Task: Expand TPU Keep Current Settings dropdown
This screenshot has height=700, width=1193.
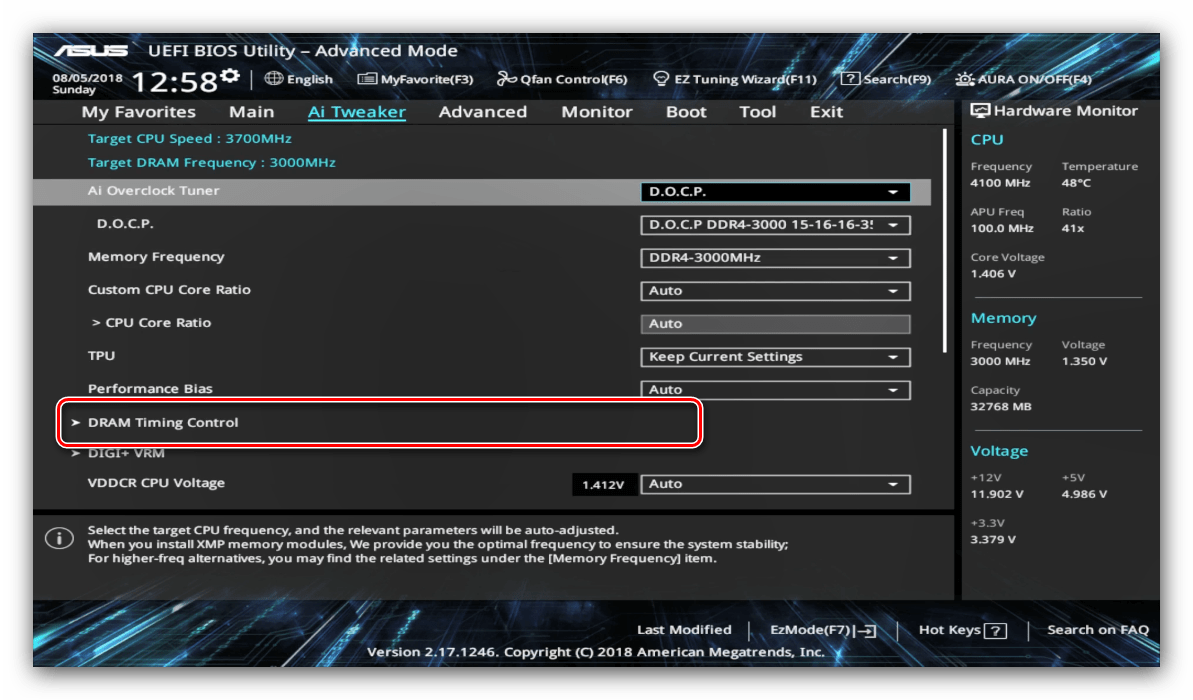Action: tap(775, 357)
